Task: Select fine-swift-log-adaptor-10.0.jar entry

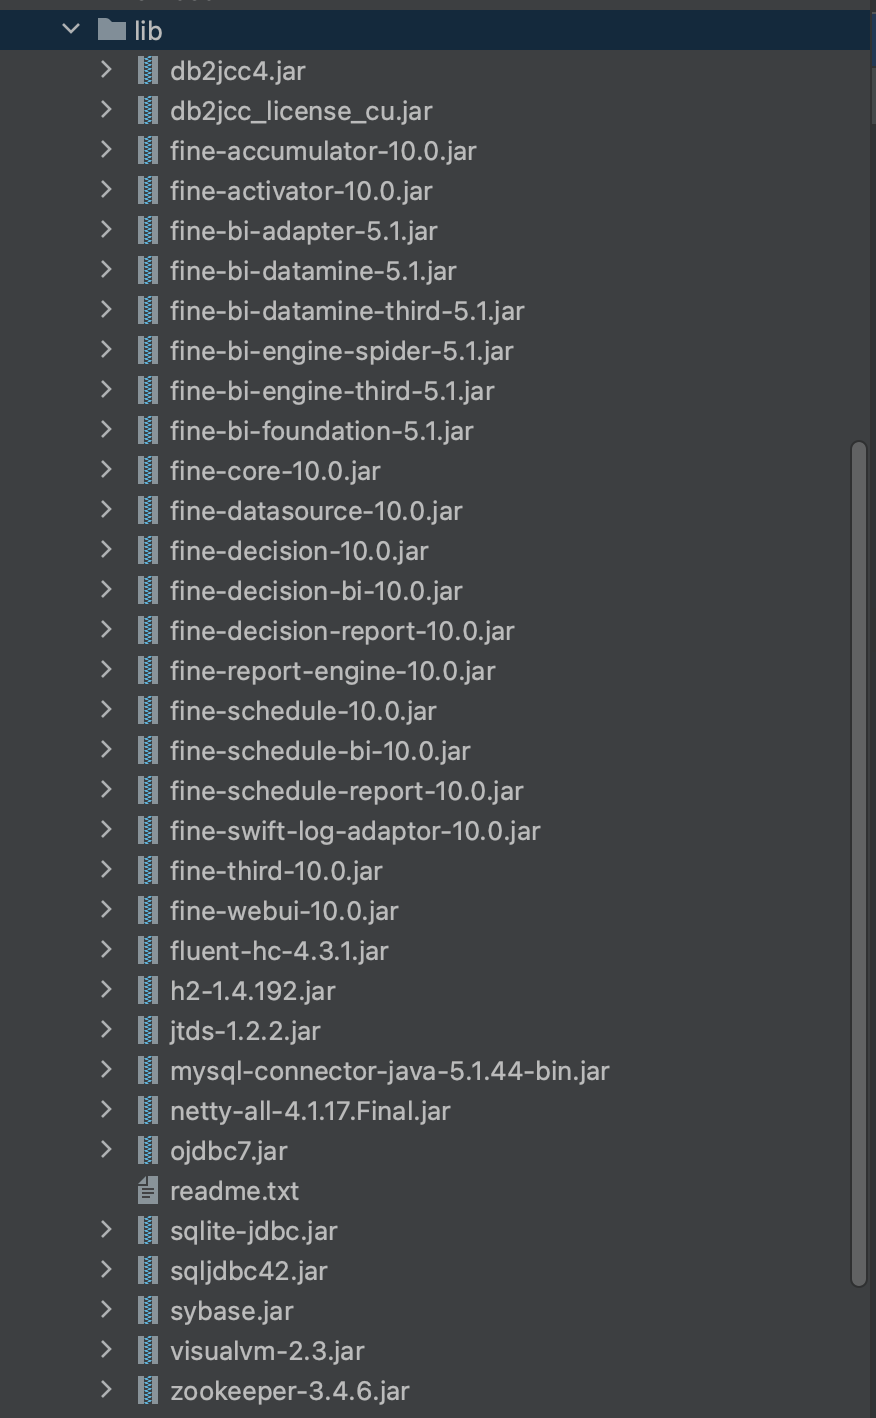Action: coord(355,831)
